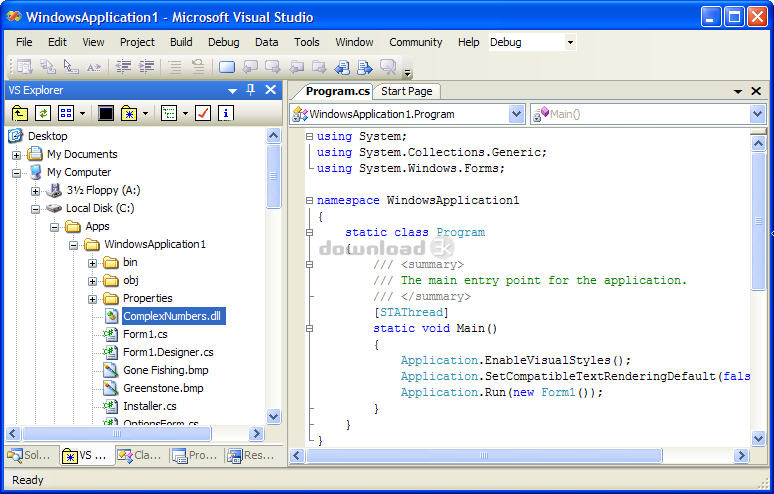Image resolution: width=774 pixels, height=494 pixels.
Task: Expand the bin folder node
Action: 92,263
